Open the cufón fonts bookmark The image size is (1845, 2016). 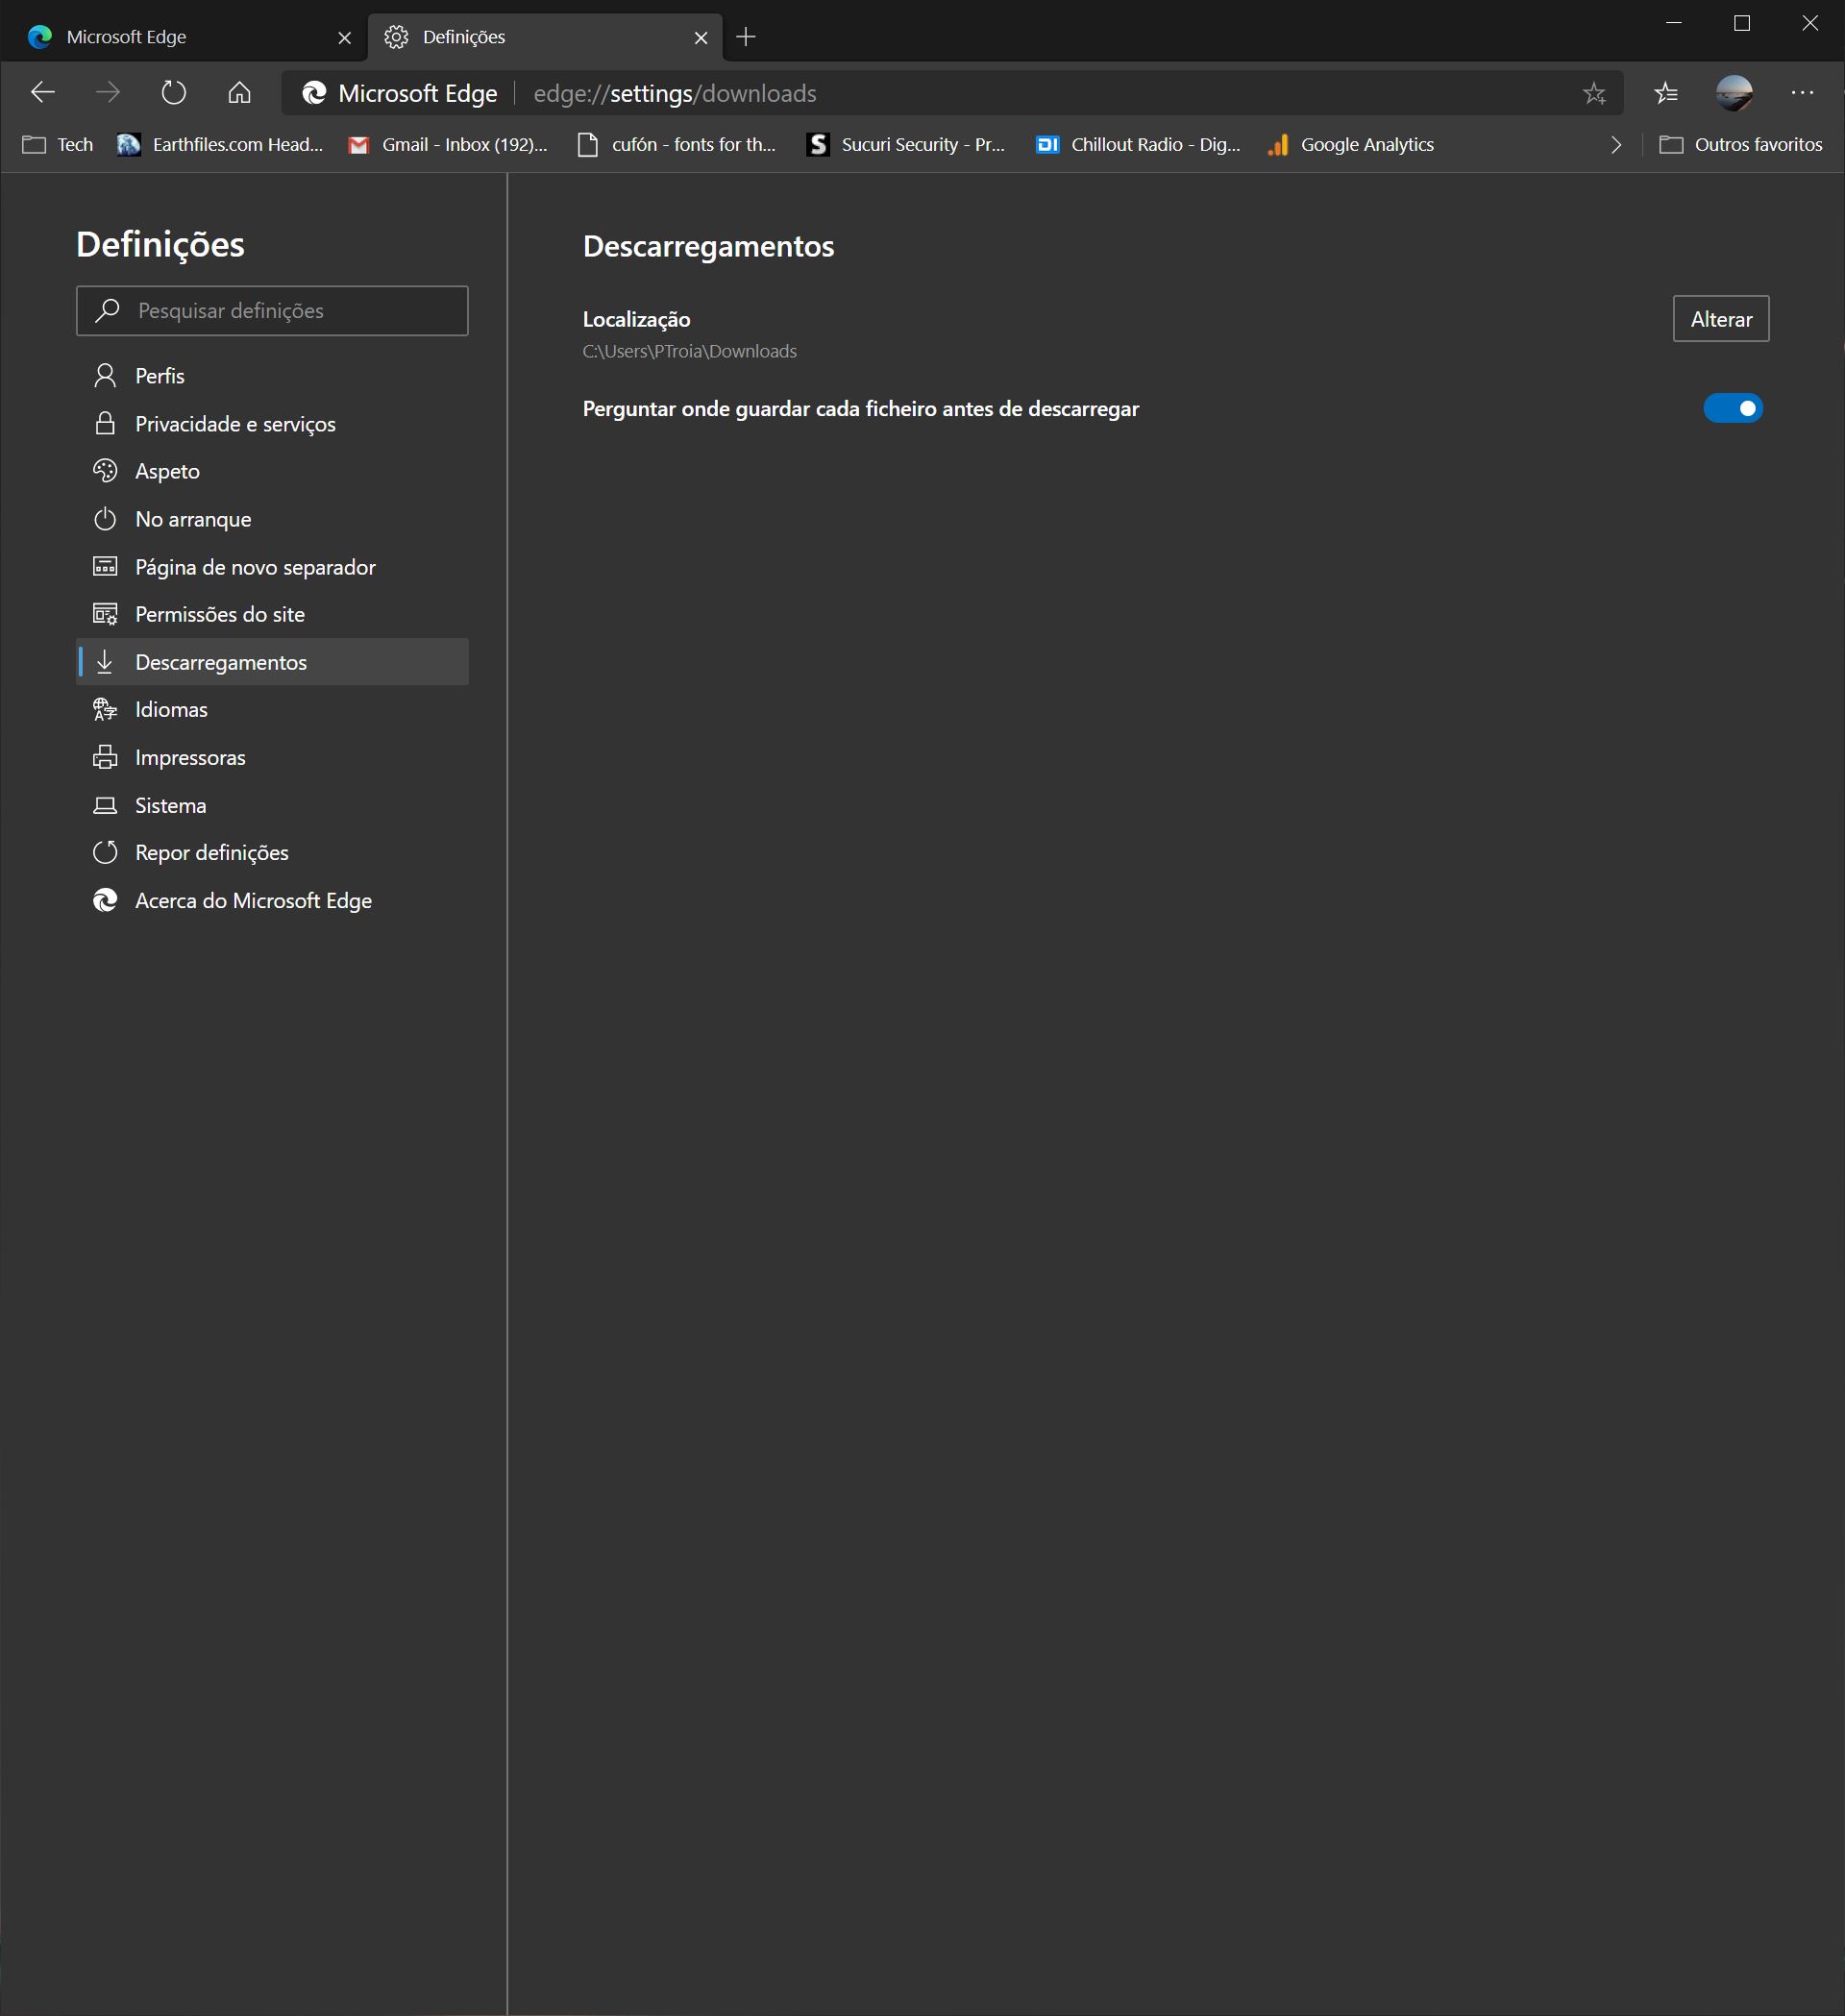677,145
